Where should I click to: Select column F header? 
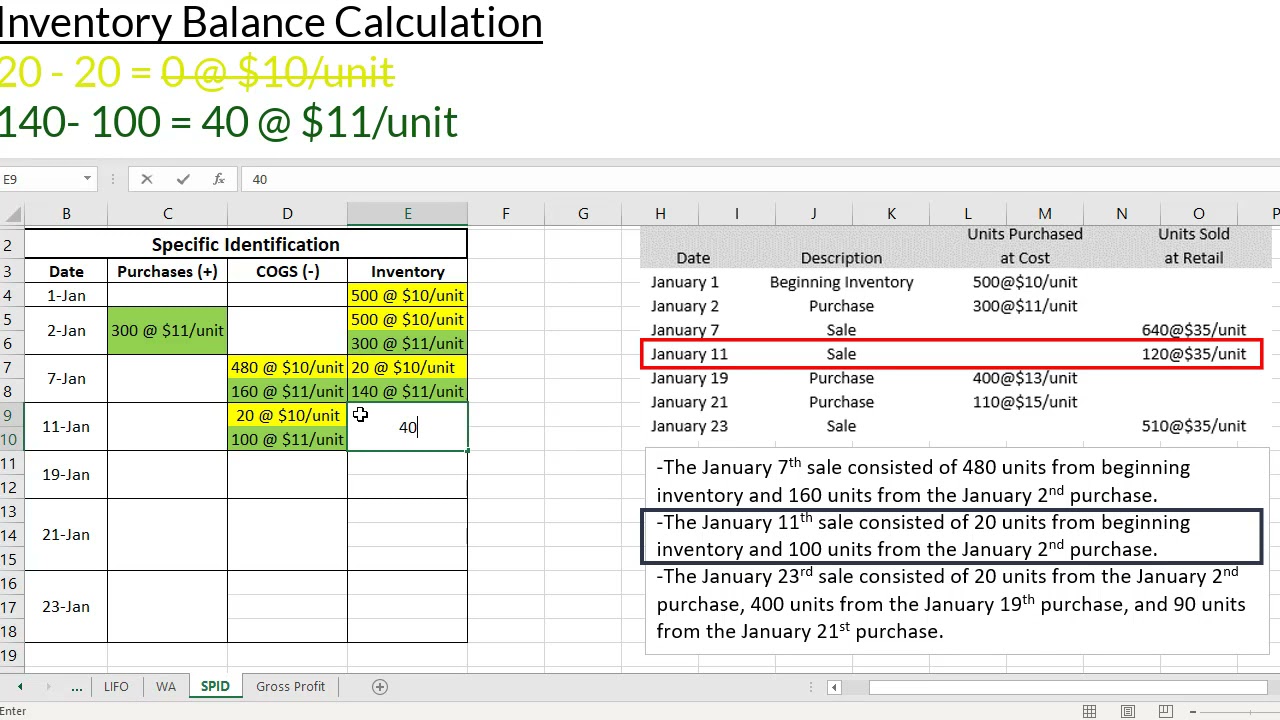tap(505, 213)
